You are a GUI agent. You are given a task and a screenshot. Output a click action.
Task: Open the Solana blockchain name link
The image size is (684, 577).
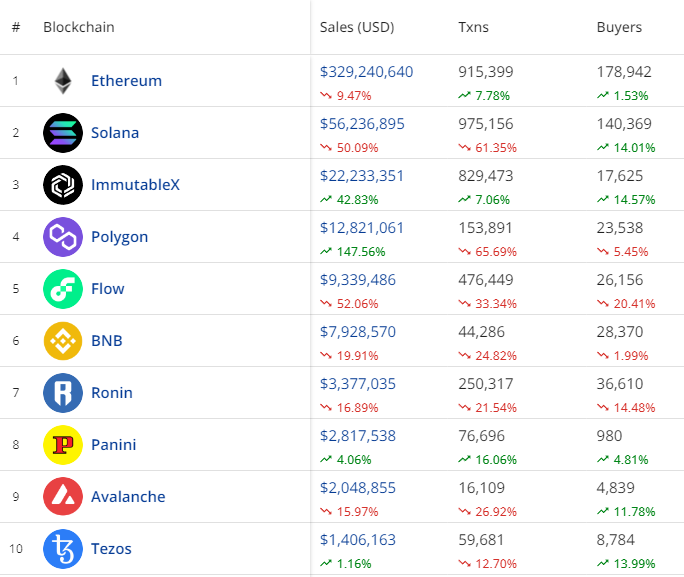115,133
